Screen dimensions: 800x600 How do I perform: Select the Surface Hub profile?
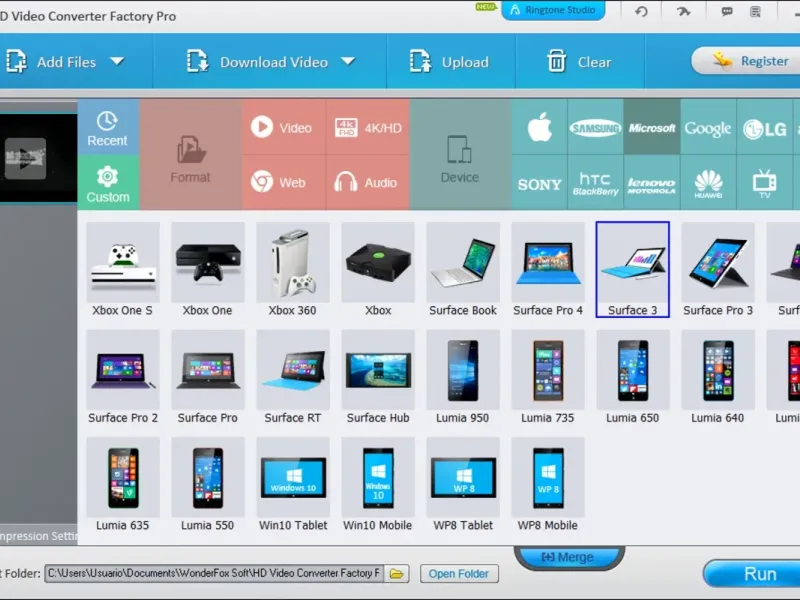[x=378, y=377]
